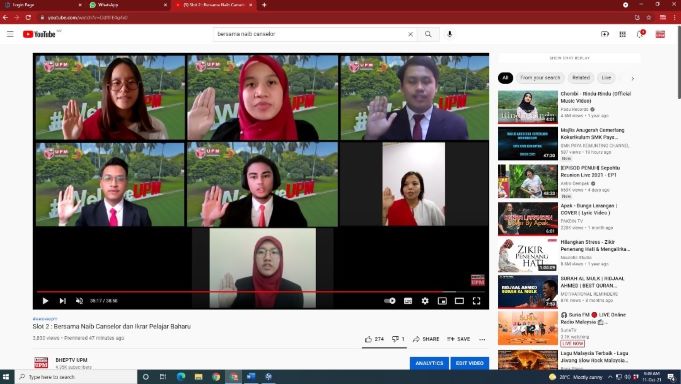Image resolution: width=681 pixels, height=384 pixels.
Task: Open the Chrome three-dot menu
Action: pyautogui.click(x=675, y=17)
